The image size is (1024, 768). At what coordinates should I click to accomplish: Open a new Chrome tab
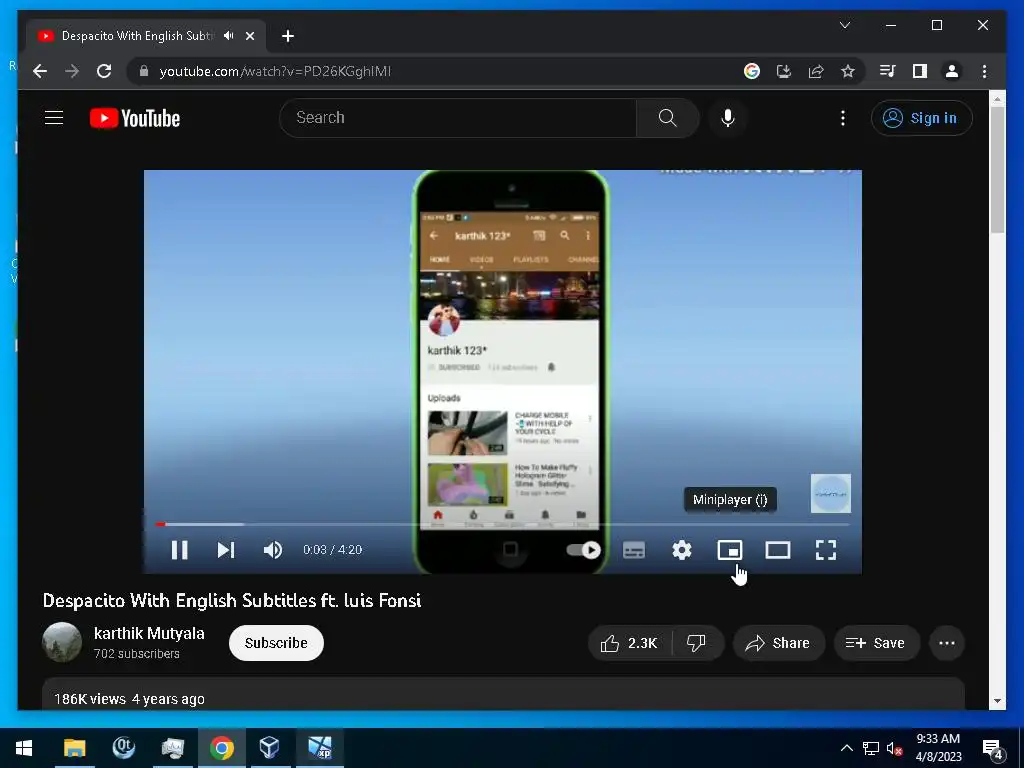[288, 36]
